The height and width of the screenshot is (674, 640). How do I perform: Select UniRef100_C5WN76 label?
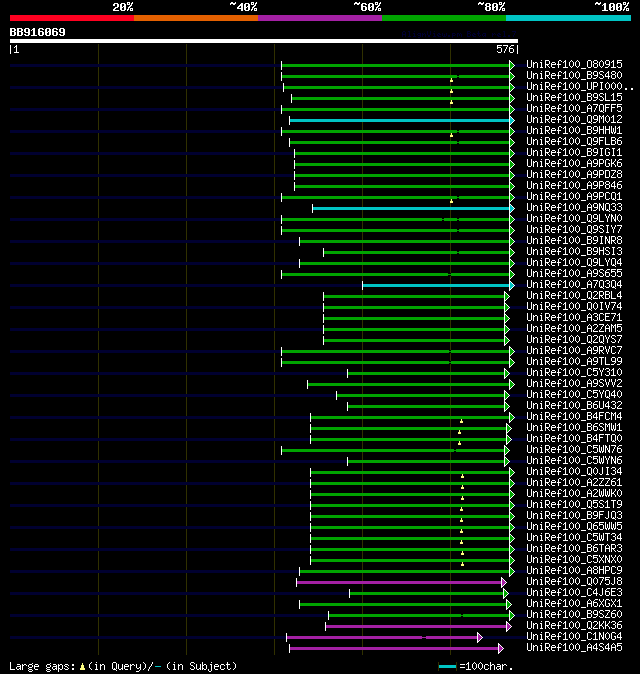tap(574, 450)
